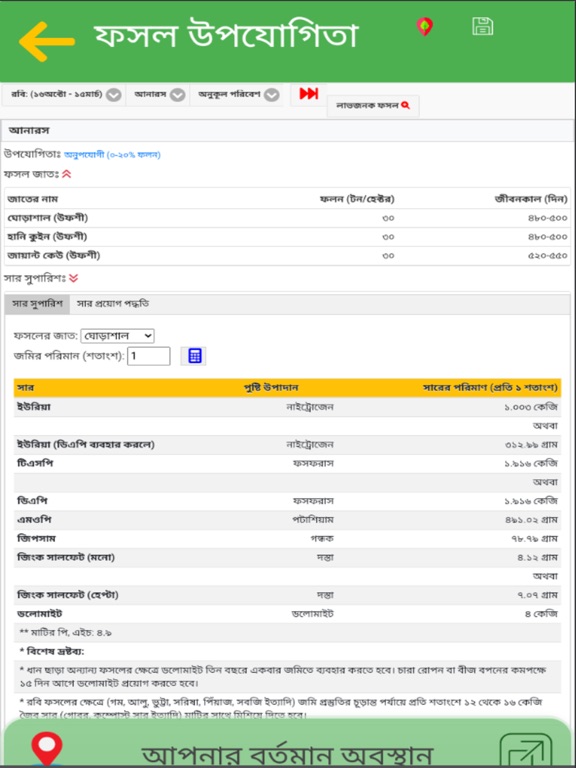Click সারের পরিমাণ column header

490,388
